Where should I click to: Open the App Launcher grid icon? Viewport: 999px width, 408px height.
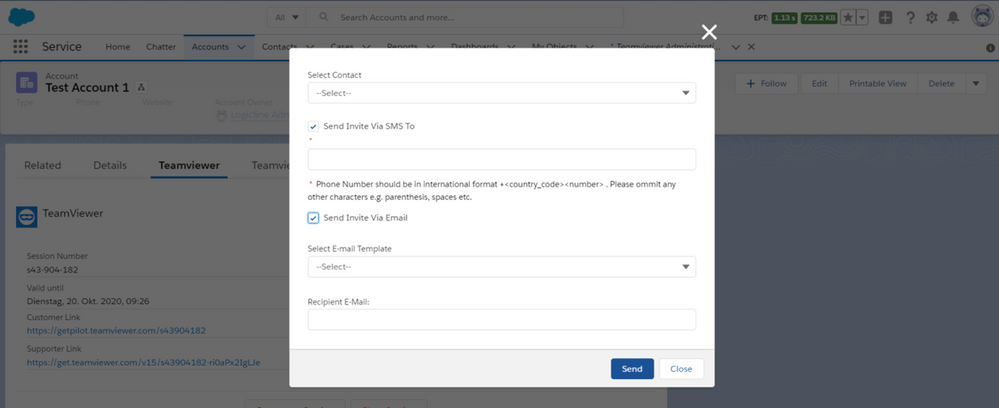pyautogui.click(x=20, y=47)
